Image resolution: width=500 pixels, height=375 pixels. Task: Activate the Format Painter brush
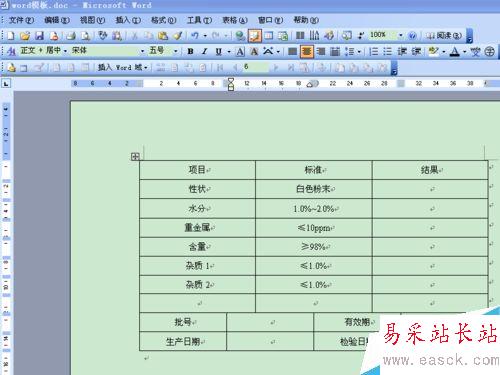pyautogui.click(x=178, y=35)
